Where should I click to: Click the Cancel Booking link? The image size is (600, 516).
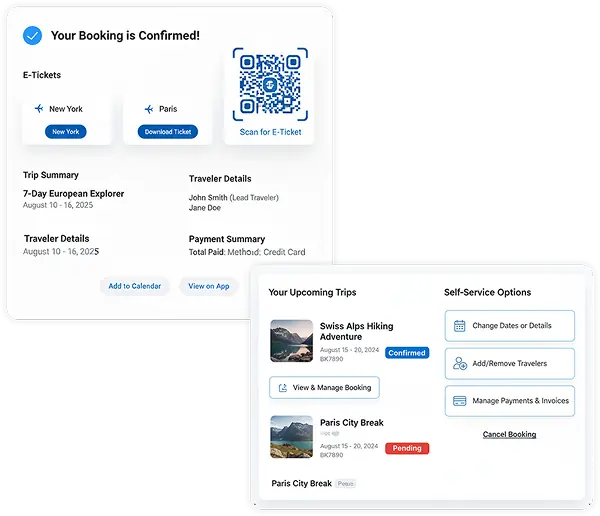(509, 434)
